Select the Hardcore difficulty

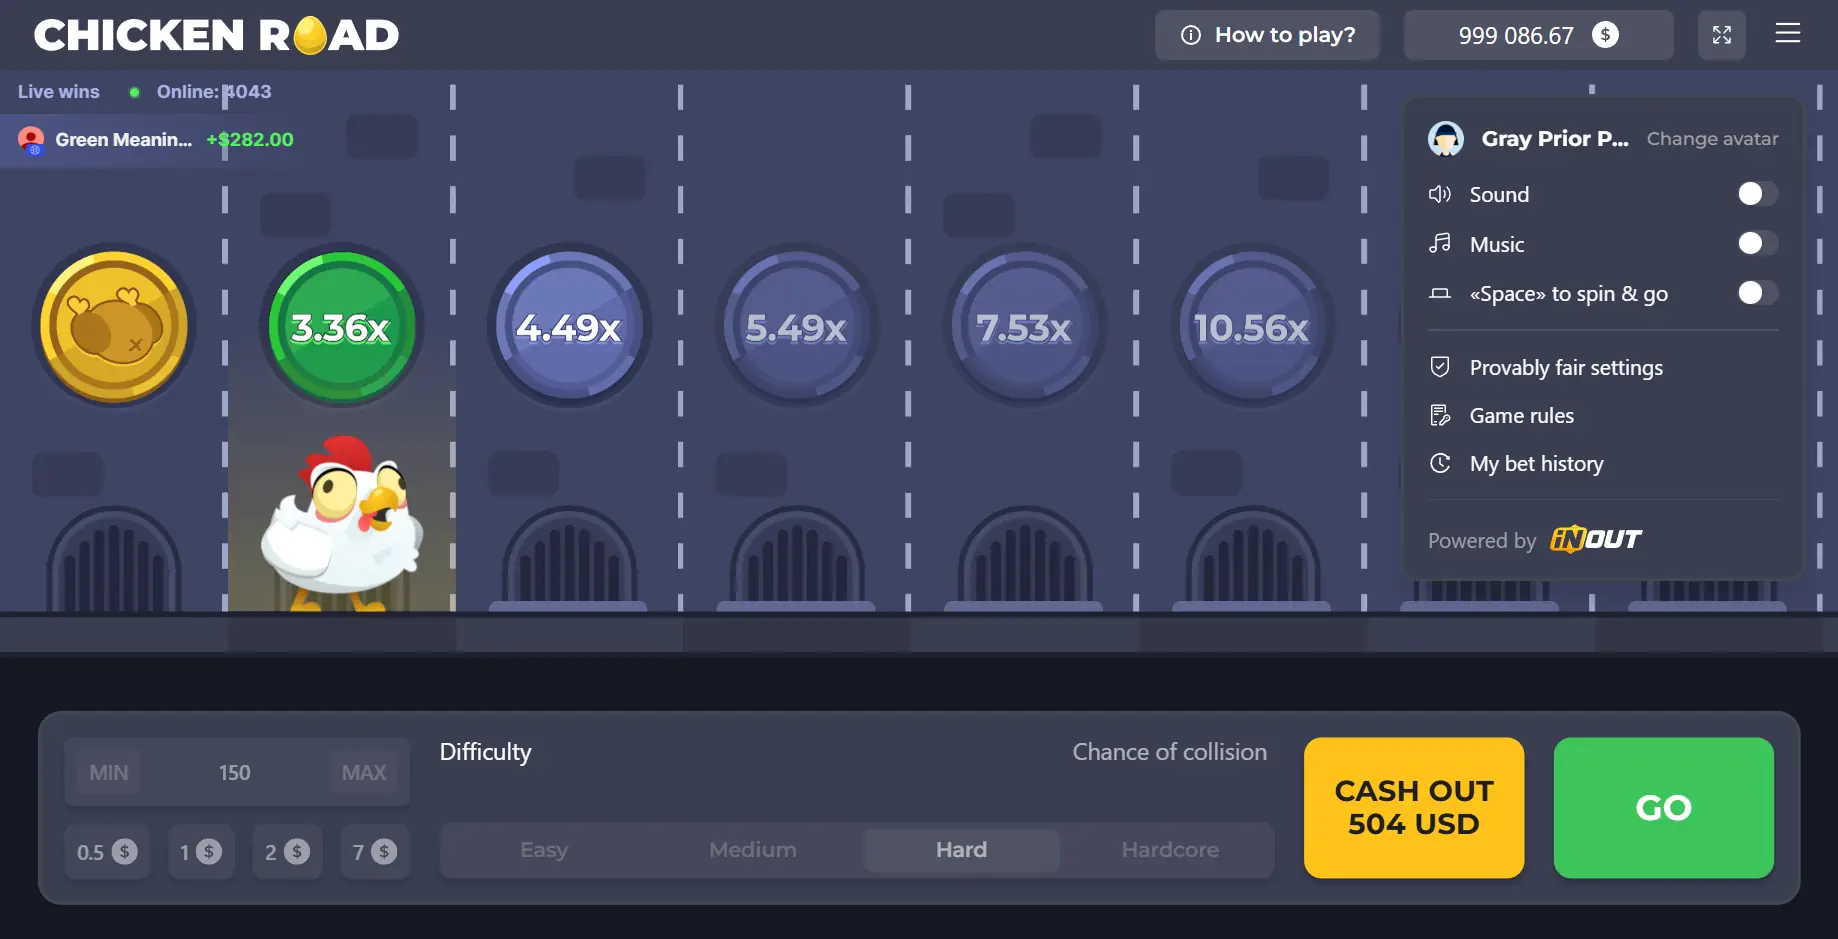coord(1169,849)
